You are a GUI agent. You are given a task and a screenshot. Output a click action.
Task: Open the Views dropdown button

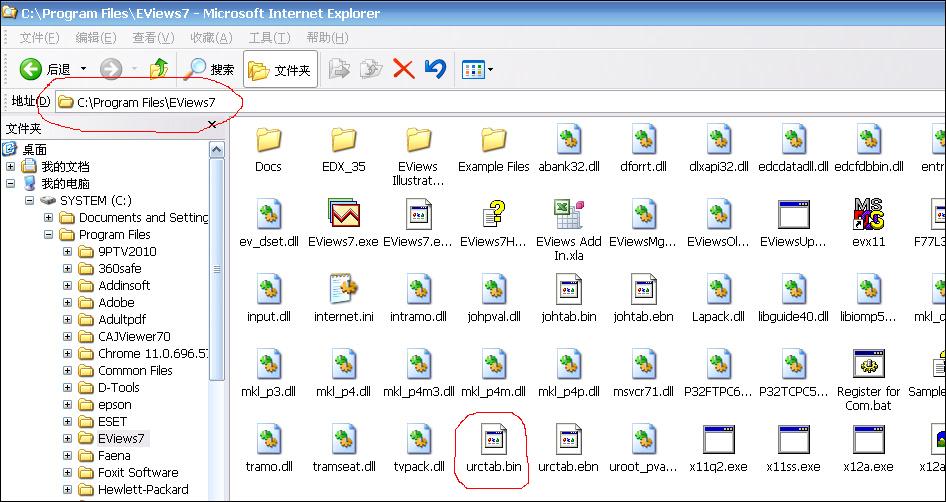tap(477, 70)
